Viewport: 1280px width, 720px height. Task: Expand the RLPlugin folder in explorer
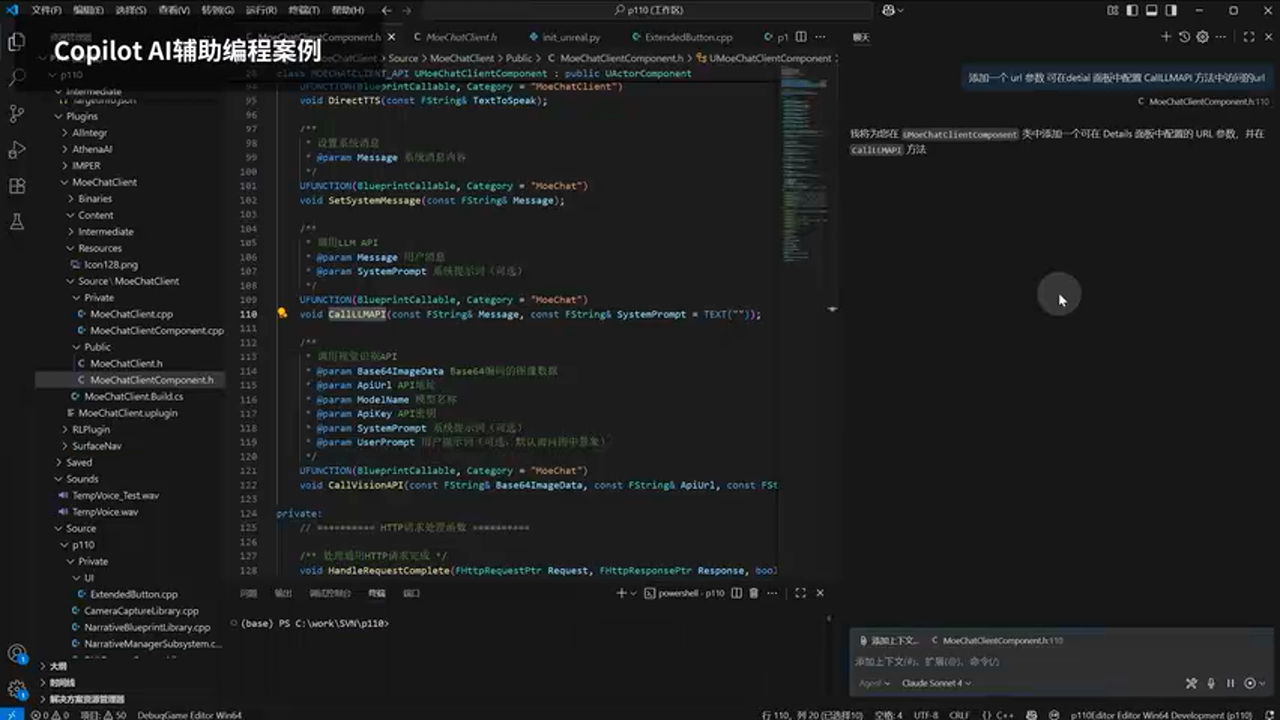pyautogui.click(x=90, y=429)
